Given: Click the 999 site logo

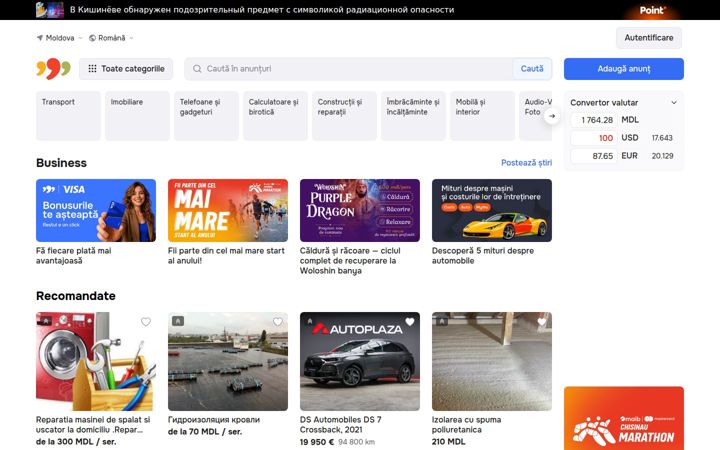Looking at the screenshot, I should 53,68.
